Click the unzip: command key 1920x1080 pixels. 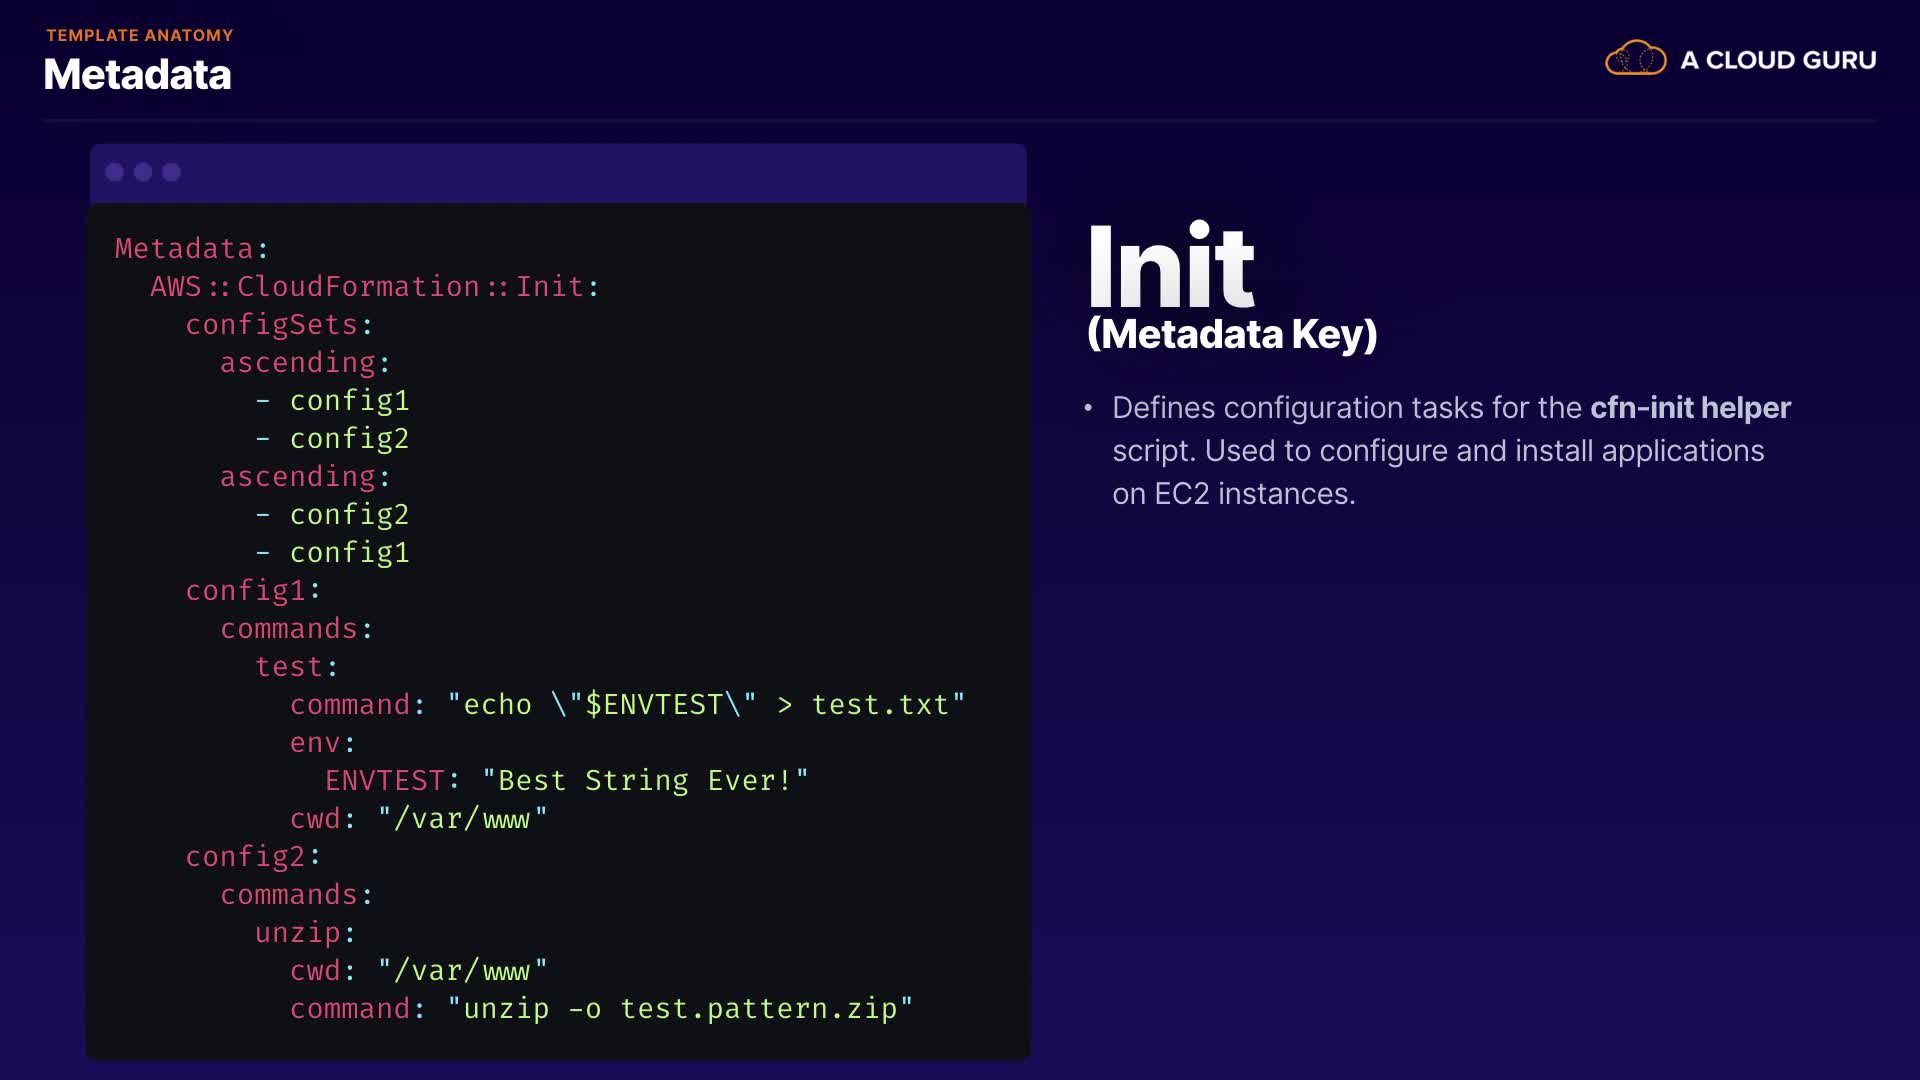point(304,933)
